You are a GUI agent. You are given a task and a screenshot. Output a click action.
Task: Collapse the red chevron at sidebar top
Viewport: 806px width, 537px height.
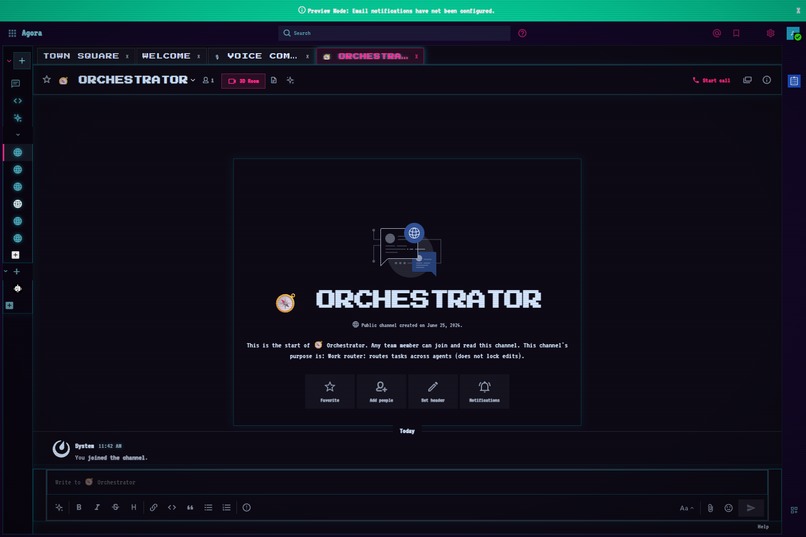(9, 61)
